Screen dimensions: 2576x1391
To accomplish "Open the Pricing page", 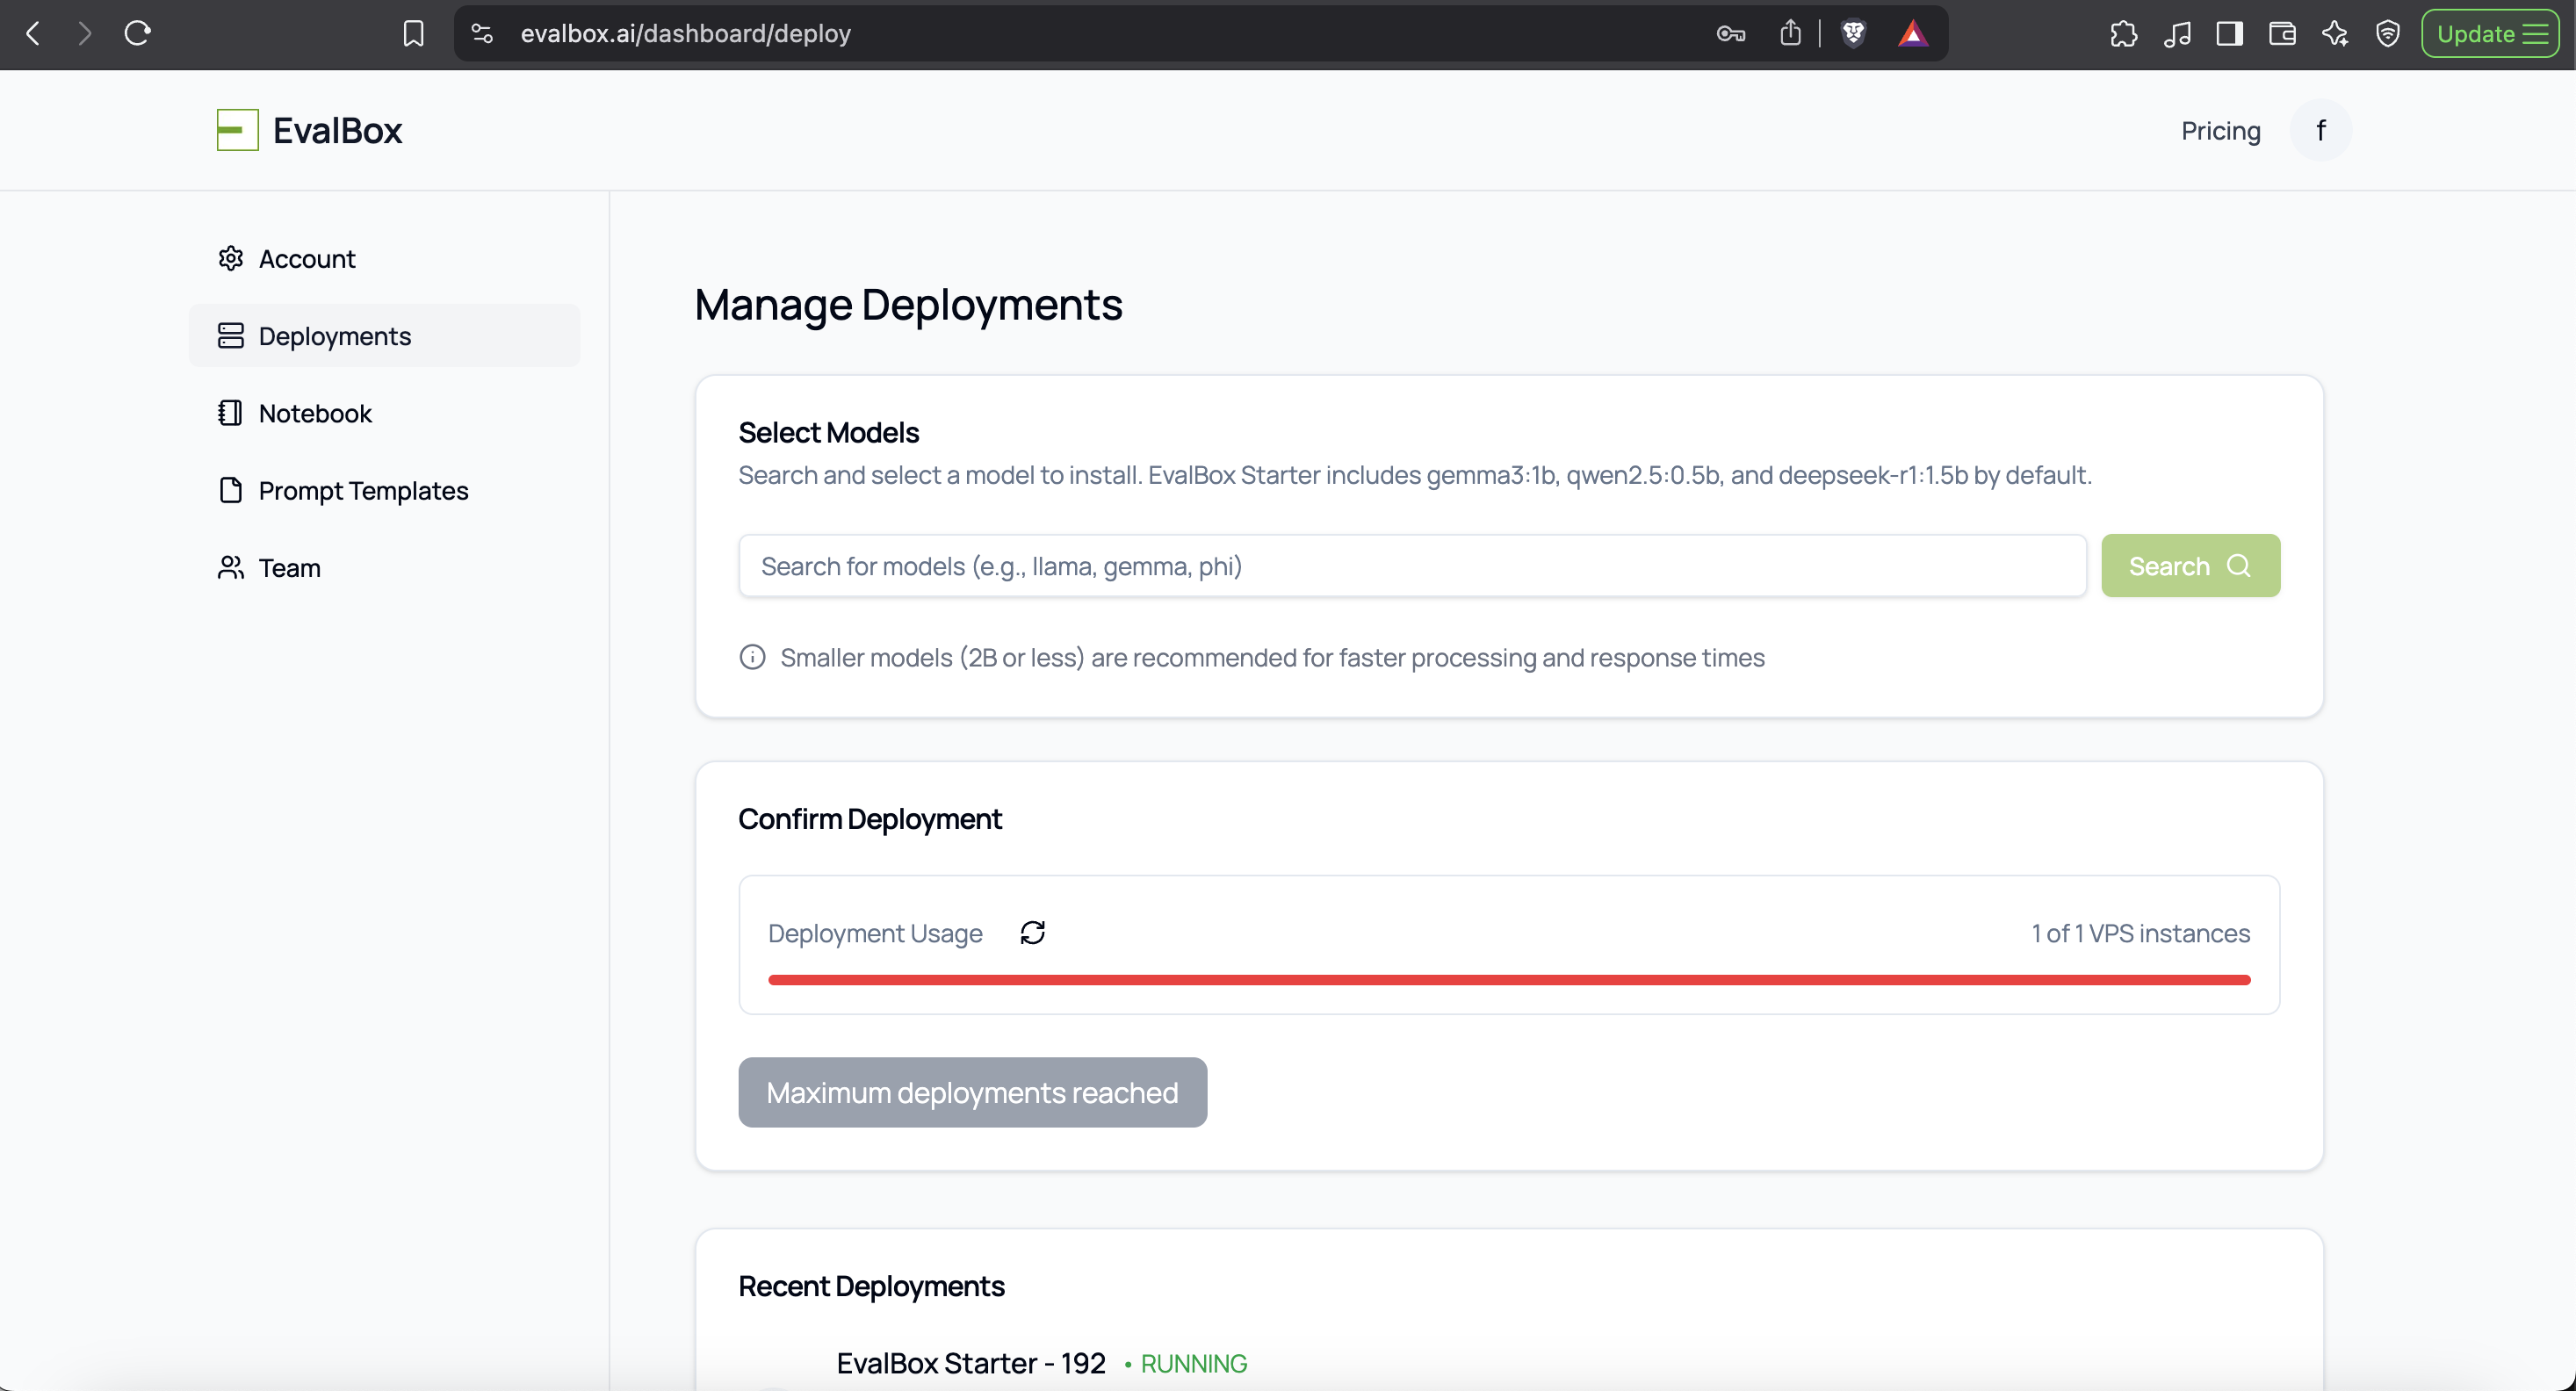I will [2220, 131].
